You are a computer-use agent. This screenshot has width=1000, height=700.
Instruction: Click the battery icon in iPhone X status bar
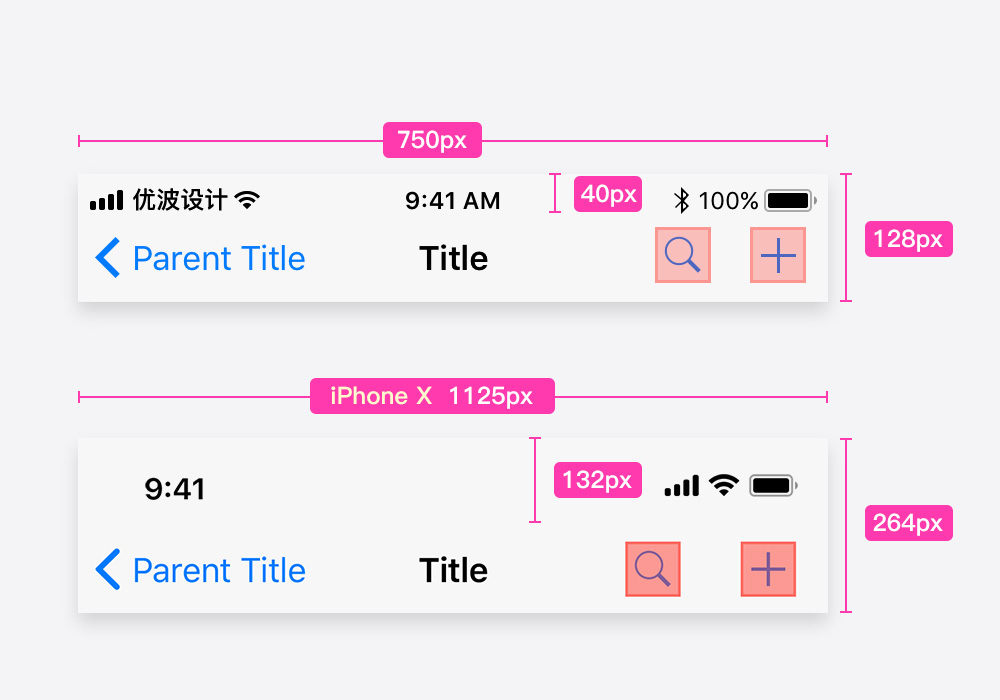tap(772, 486)
